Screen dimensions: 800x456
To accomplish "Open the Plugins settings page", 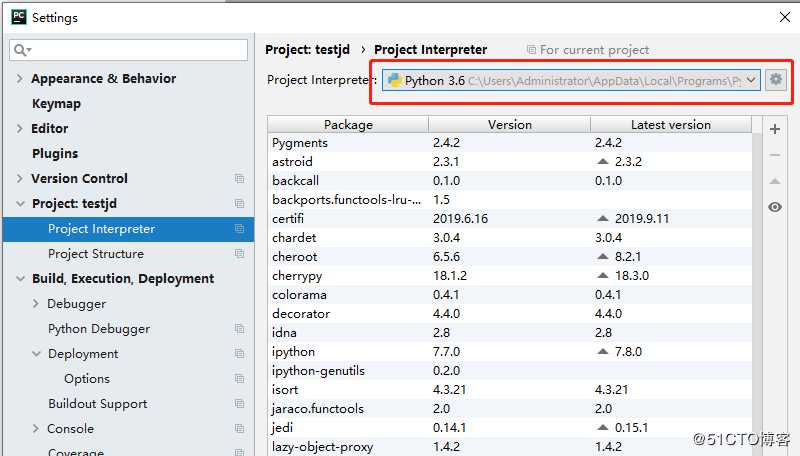I will point(55,154).
